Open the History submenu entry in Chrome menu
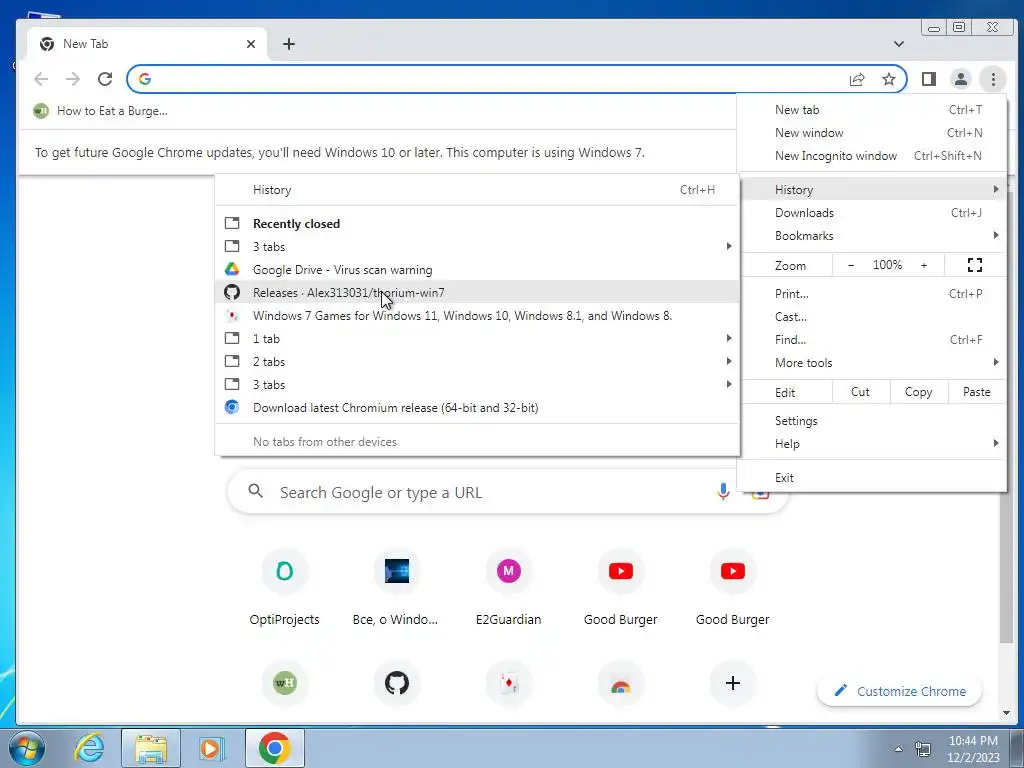 (872, 189)
